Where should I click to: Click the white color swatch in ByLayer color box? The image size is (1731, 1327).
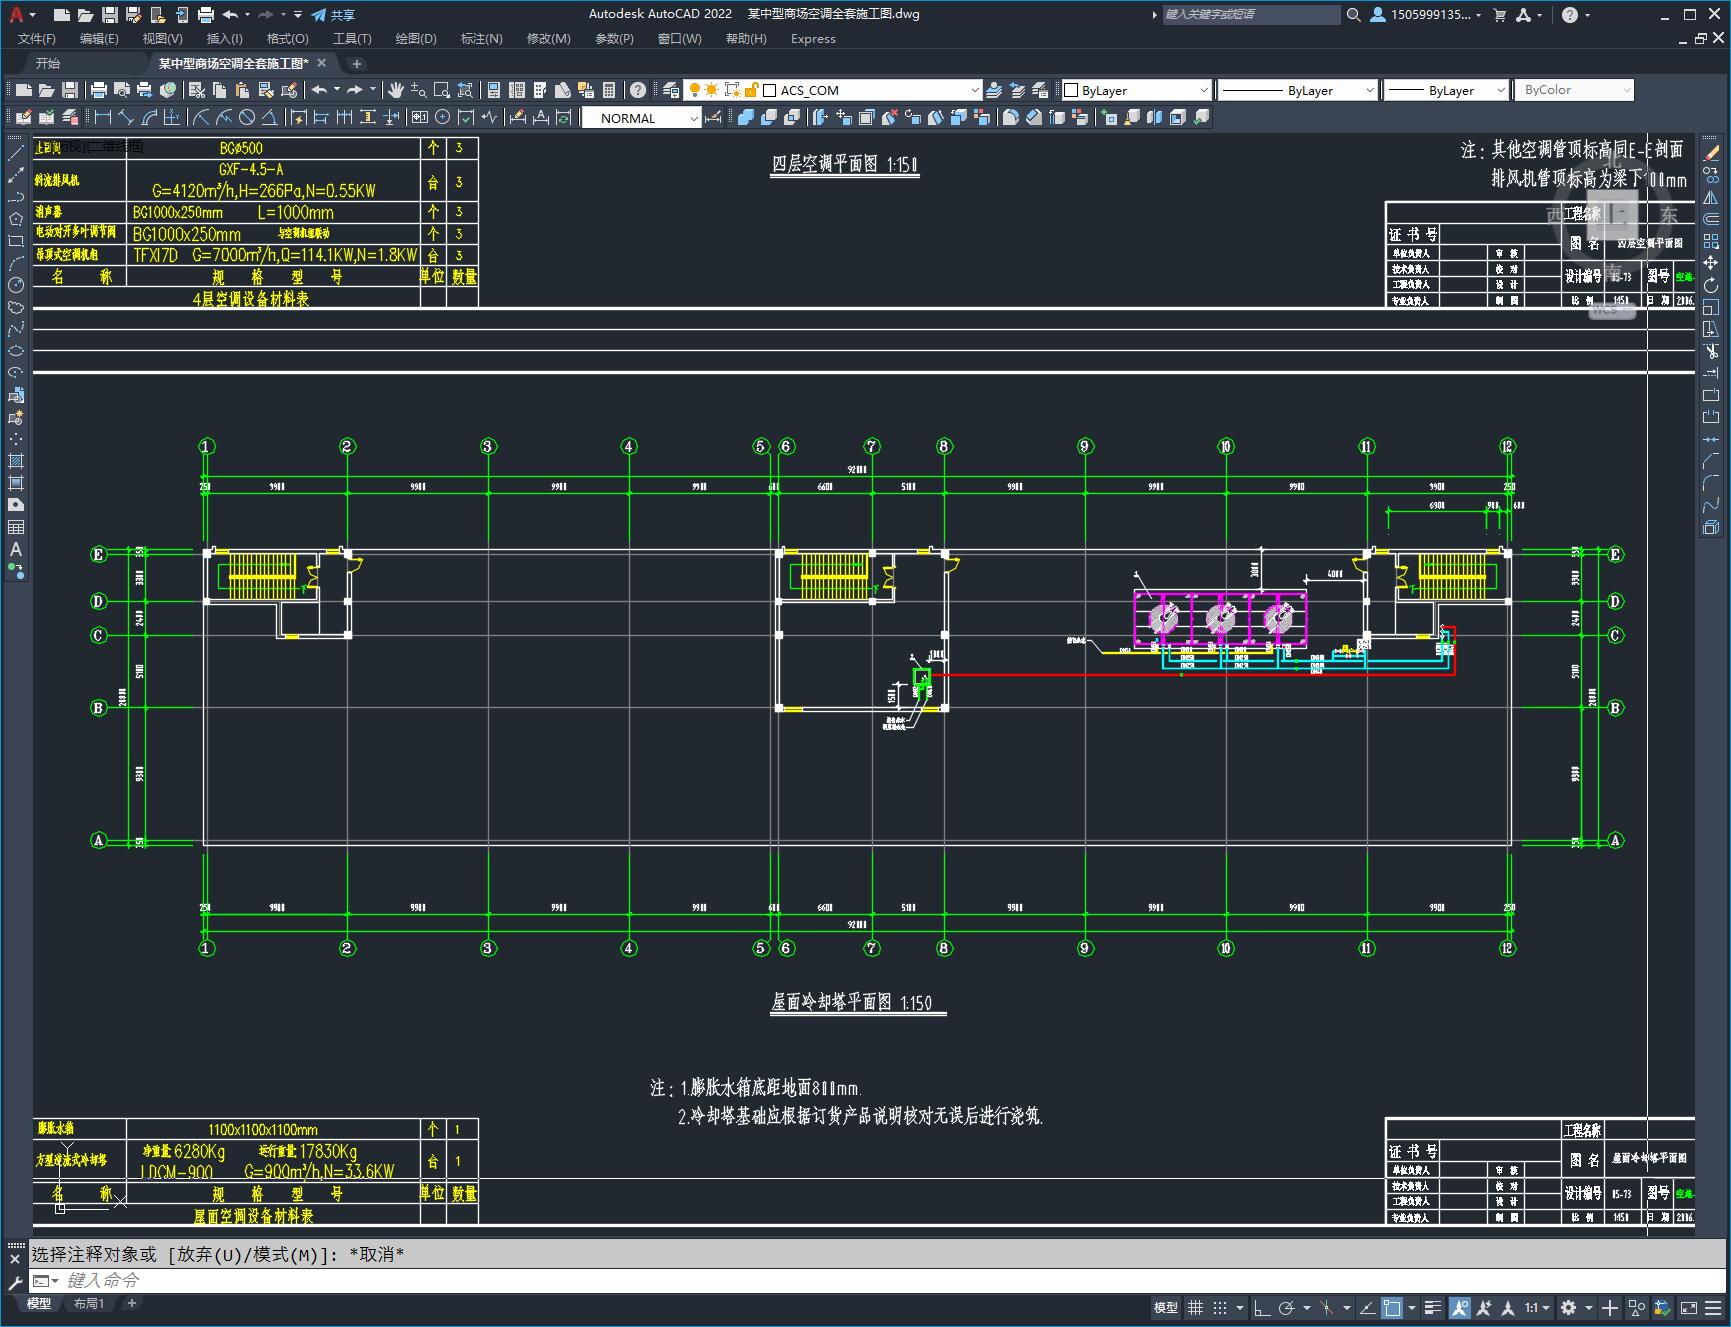(1070, 90)
